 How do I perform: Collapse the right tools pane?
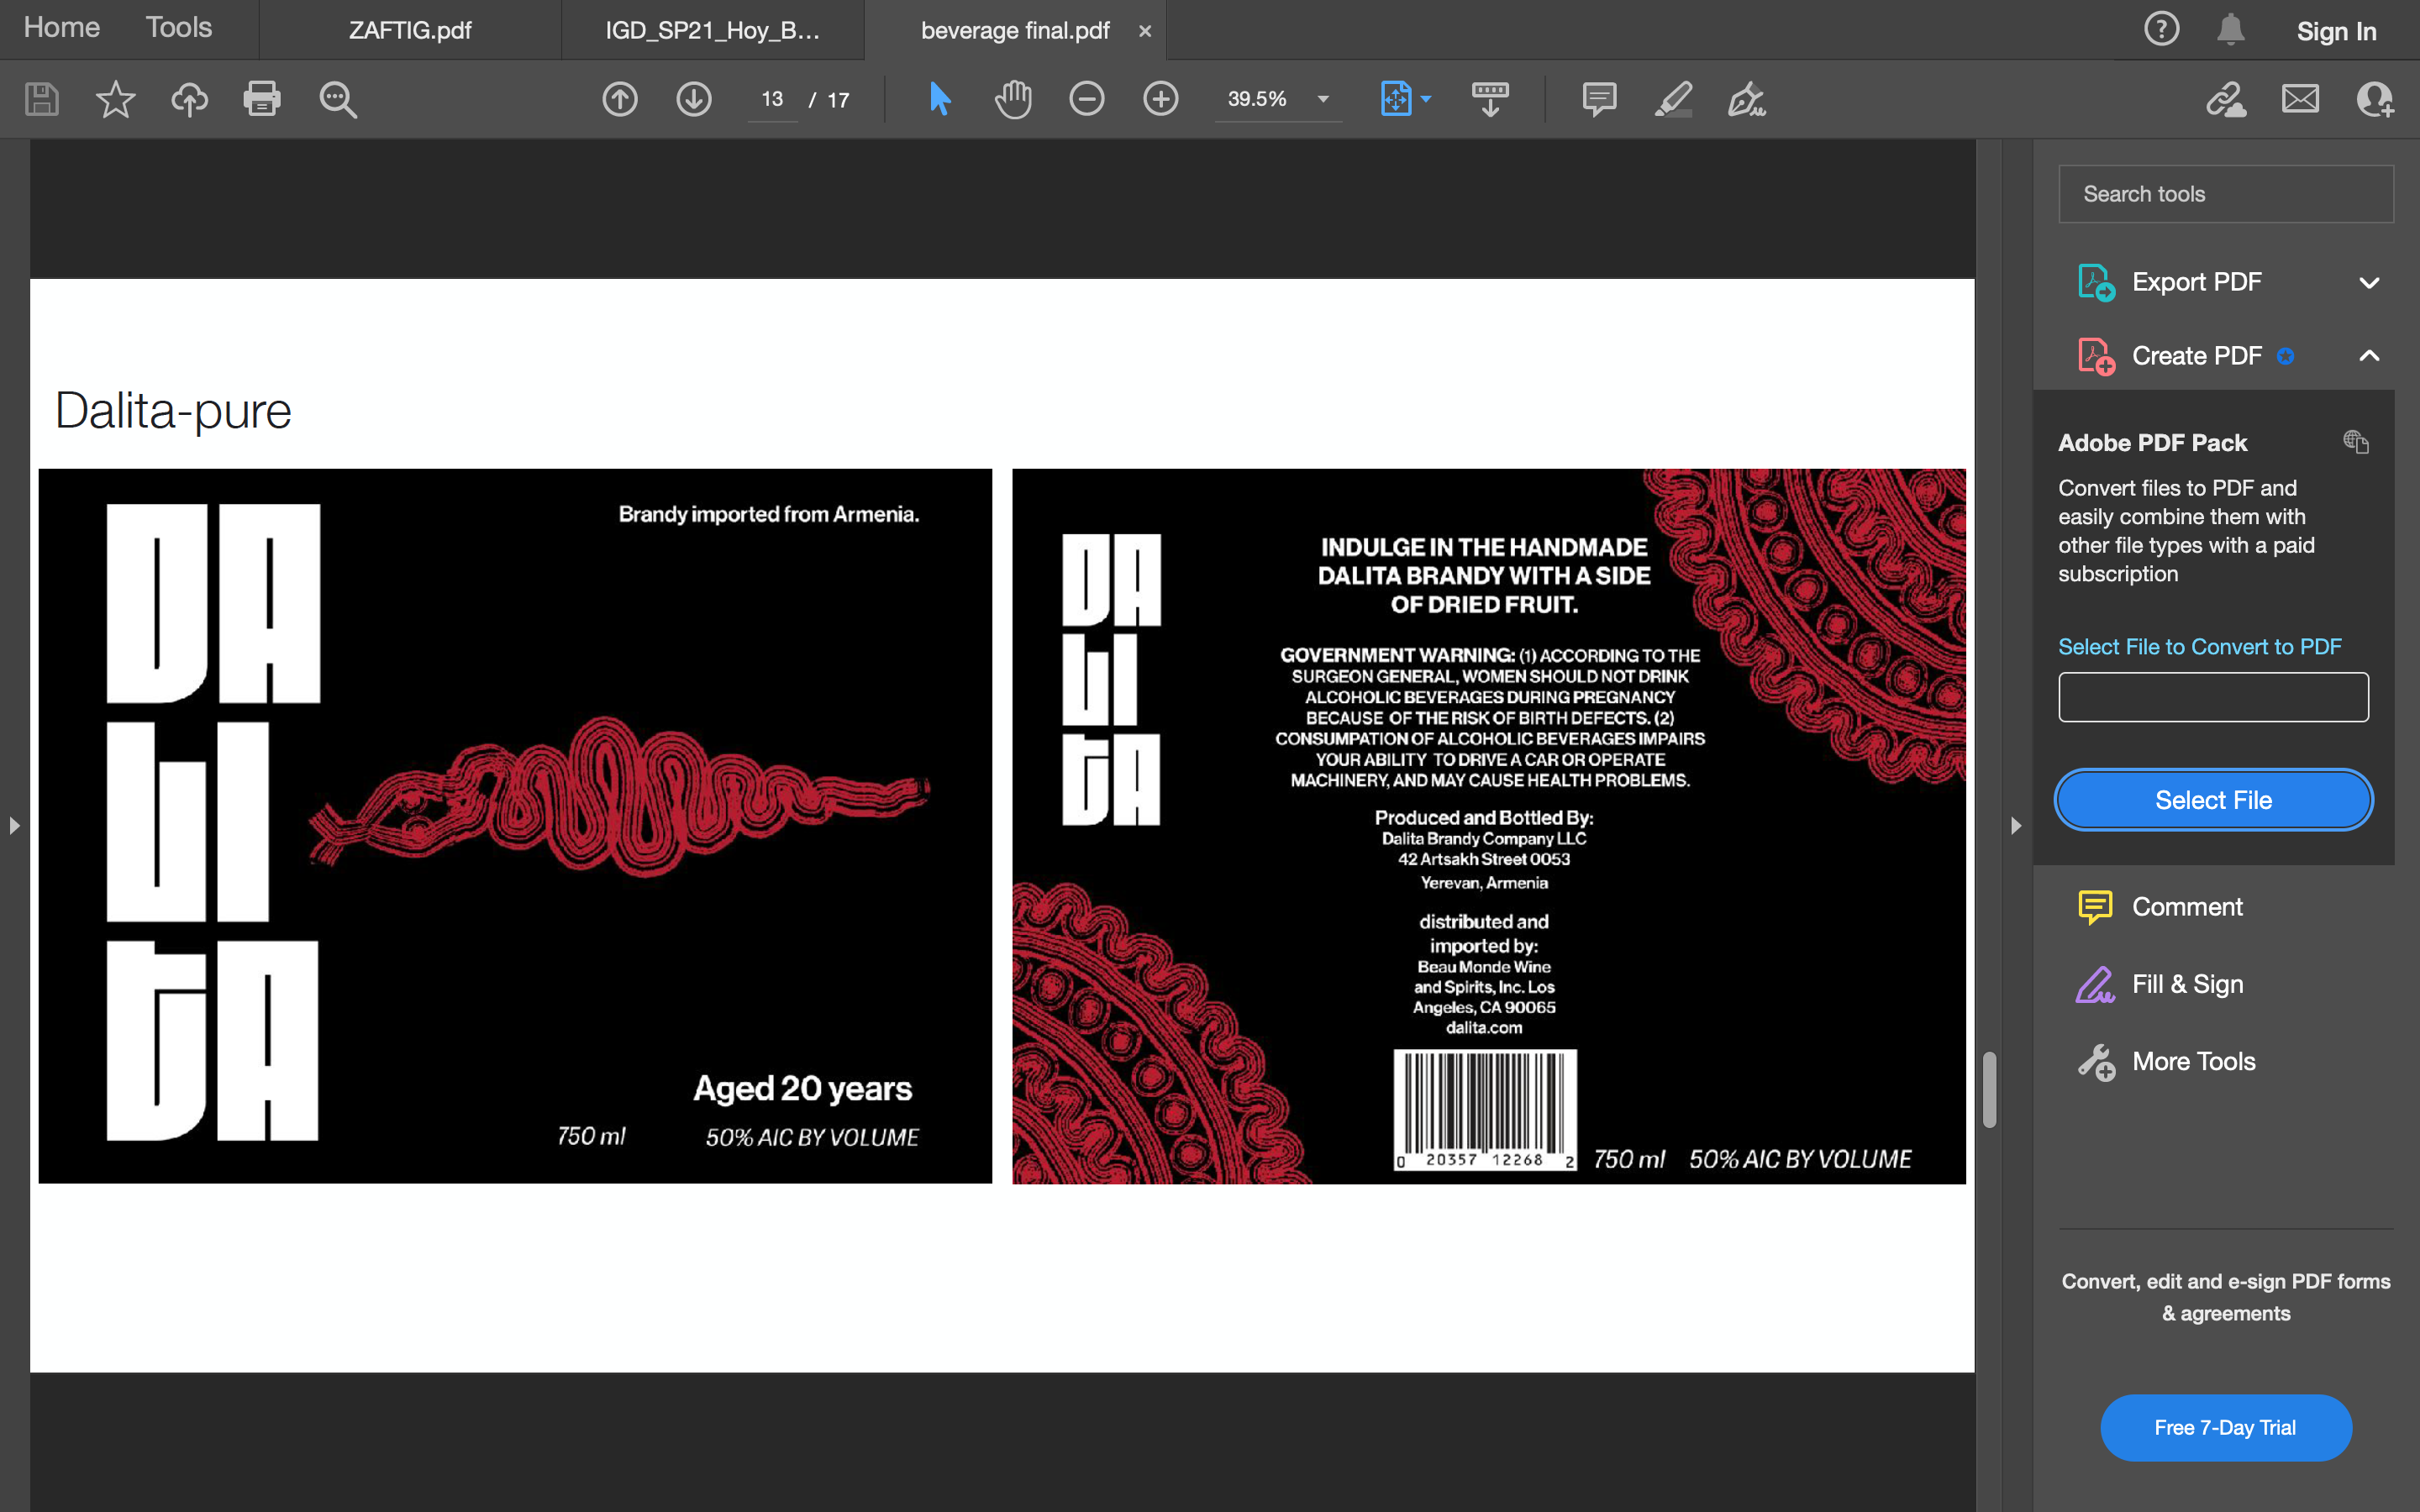coord(2015,825)
